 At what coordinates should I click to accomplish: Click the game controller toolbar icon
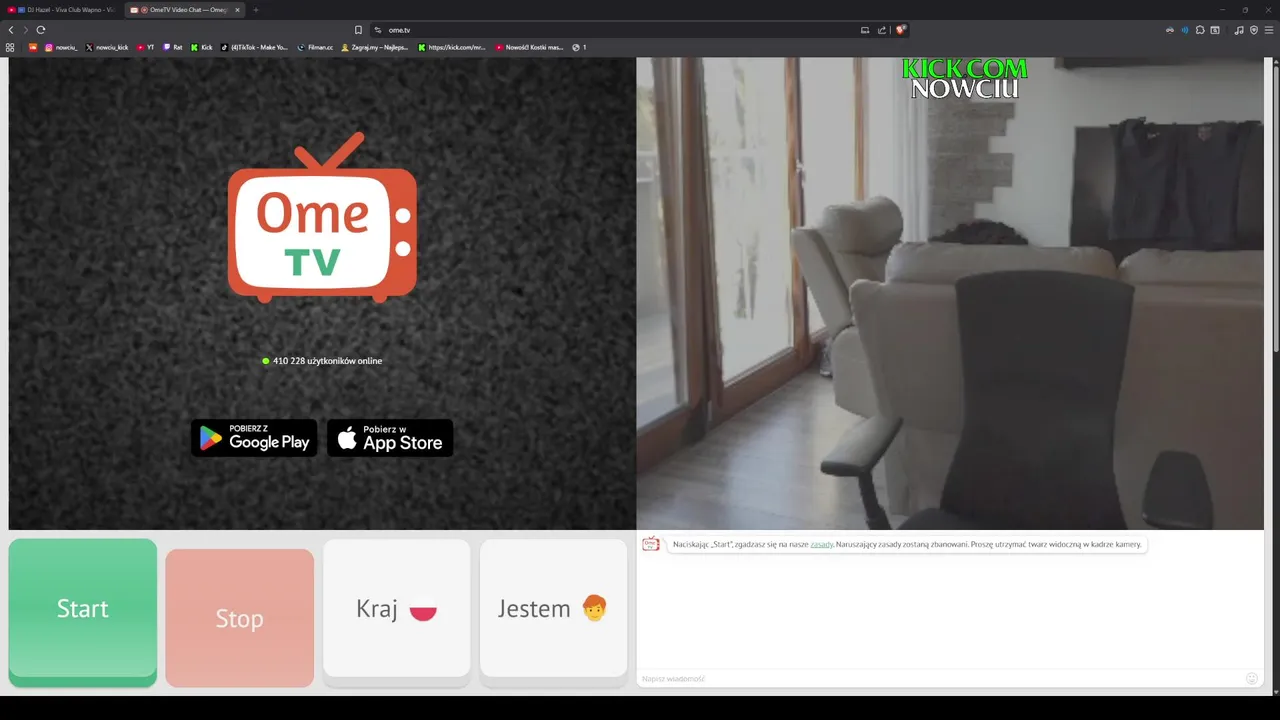point(1170,30)
